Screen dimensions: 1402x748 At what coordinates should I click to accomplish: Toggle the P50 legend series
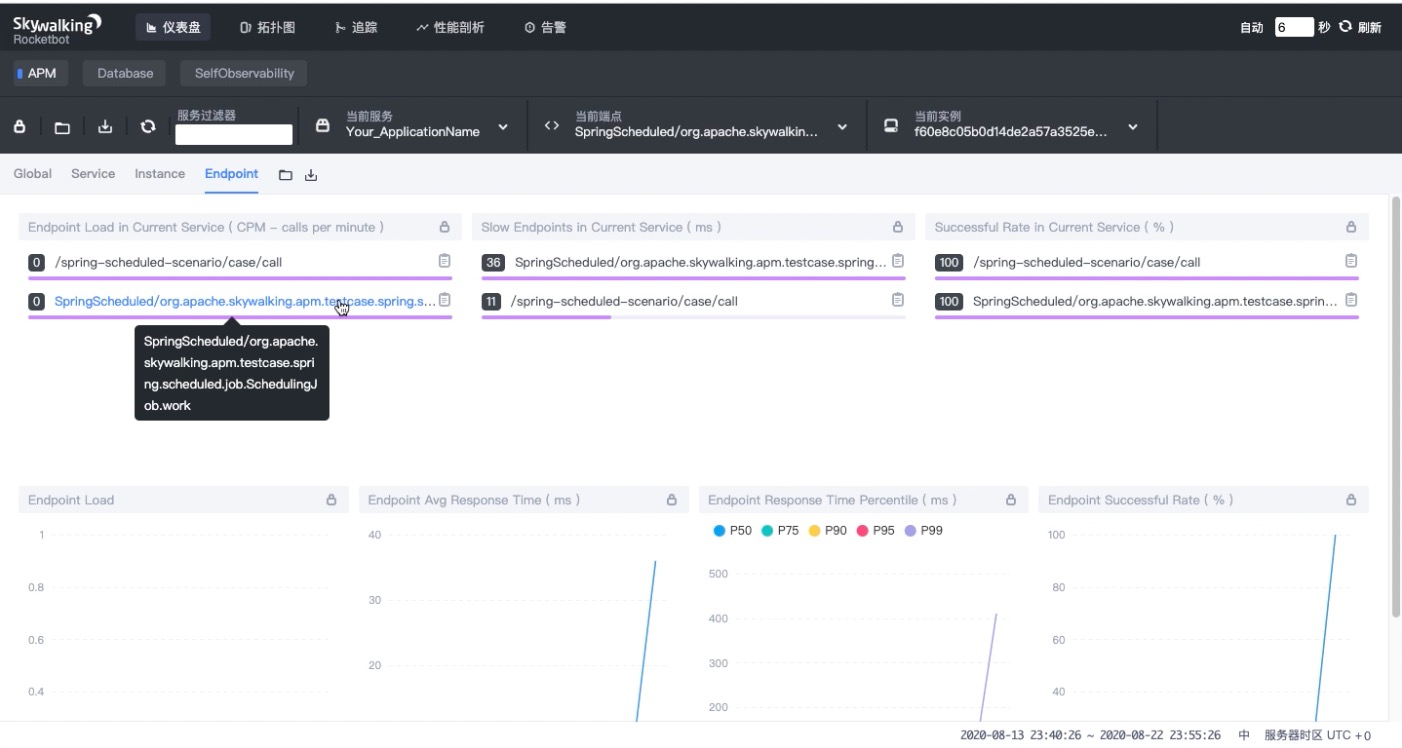click(x=732, y=531)
